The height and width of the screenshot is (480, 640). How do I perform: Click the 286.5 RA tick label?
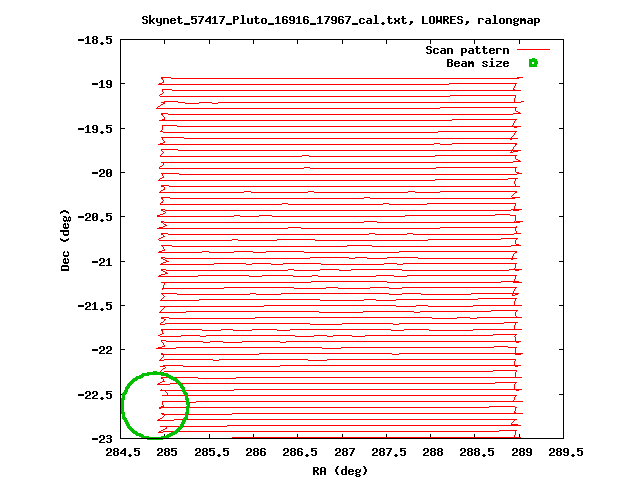coord(300,452)
